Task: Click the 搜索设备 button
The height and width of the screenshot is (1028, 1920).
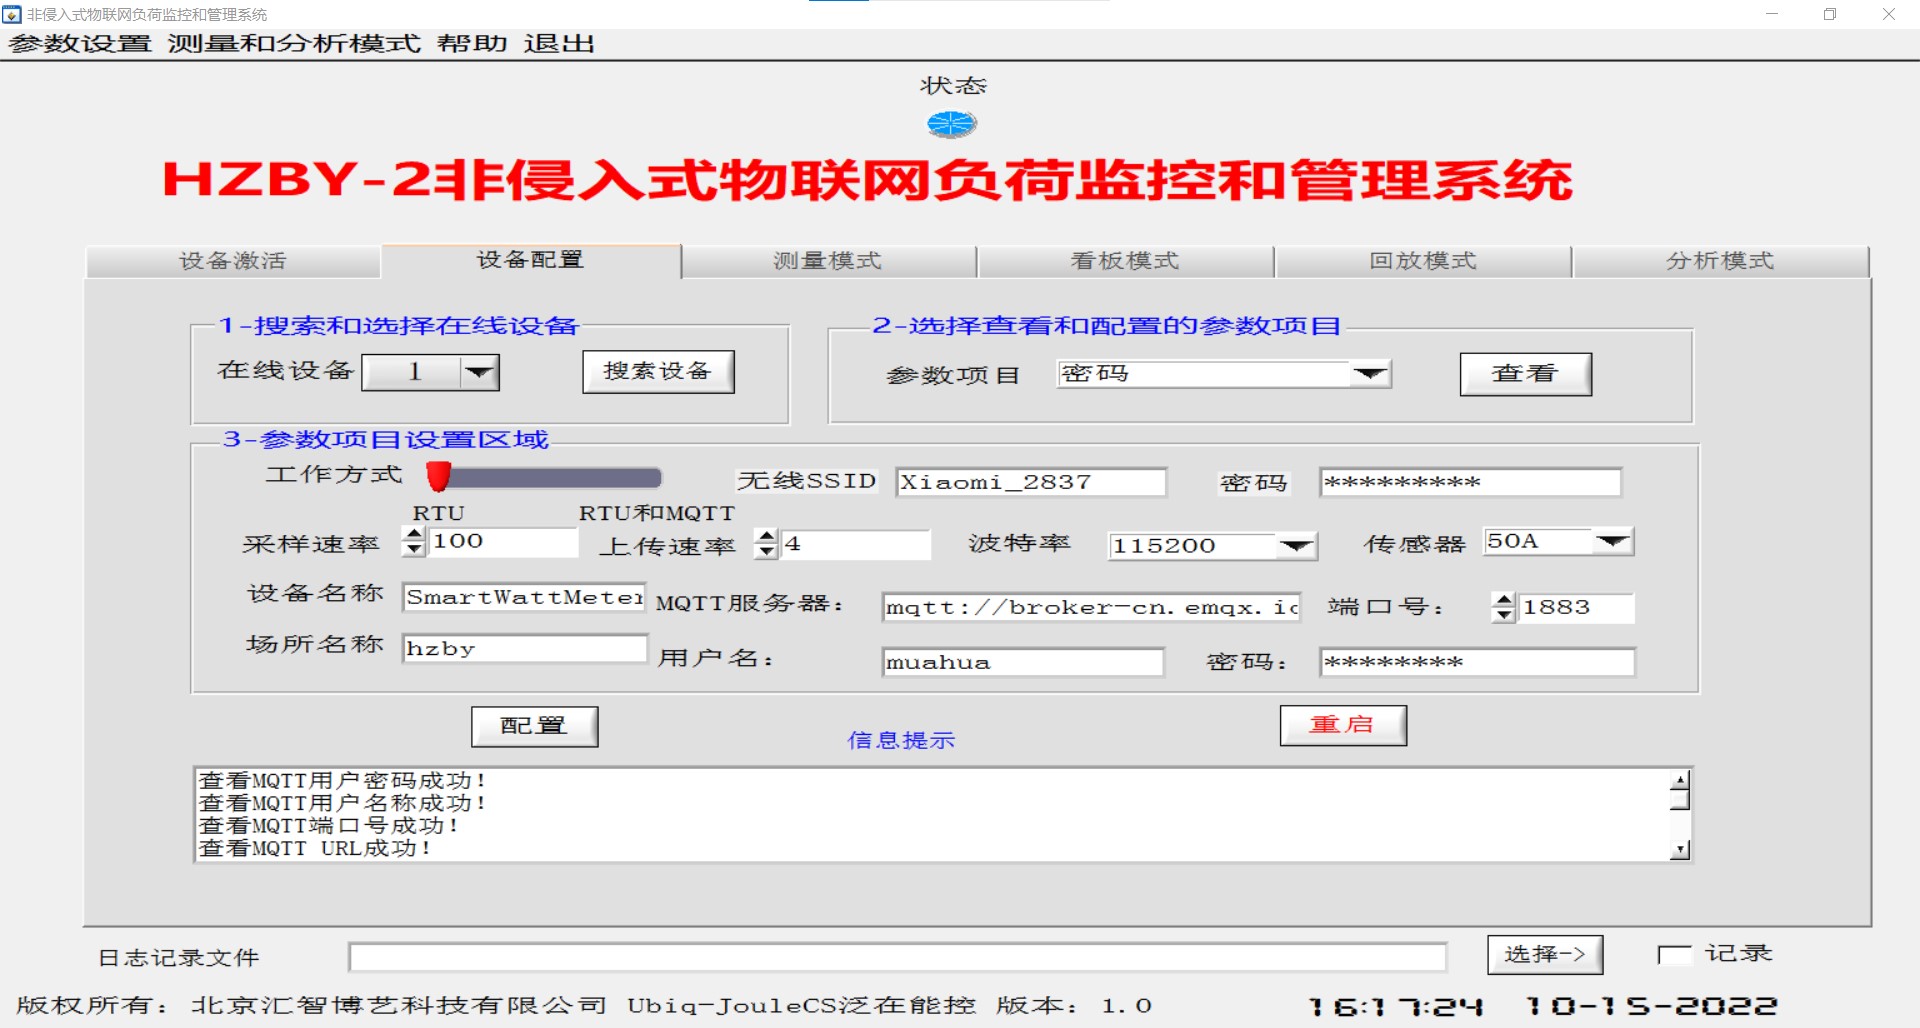Action: (x=658, y=372)
